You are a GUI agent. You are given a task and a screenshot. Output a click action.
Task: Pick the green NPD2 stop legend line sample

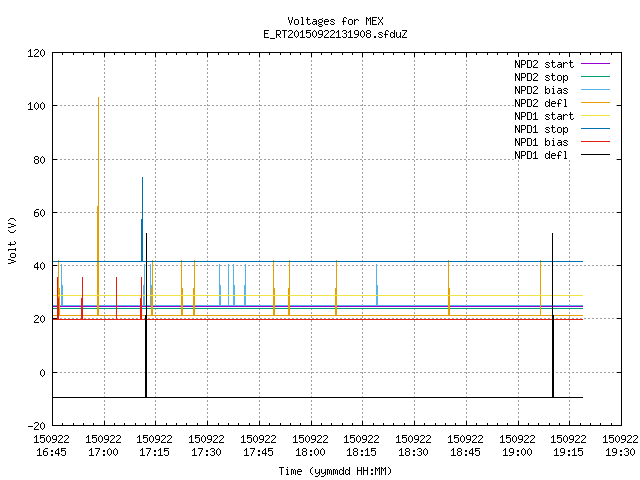click(595, 77)
